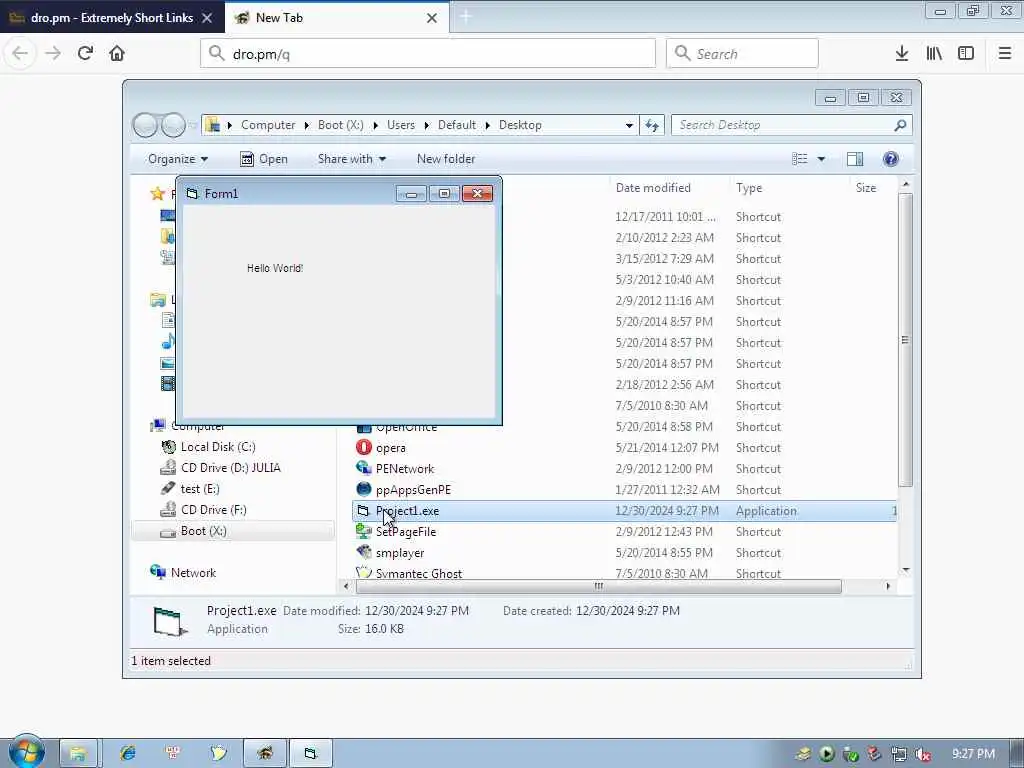Open Windows Explorer from taskbar

click(78, 754)
